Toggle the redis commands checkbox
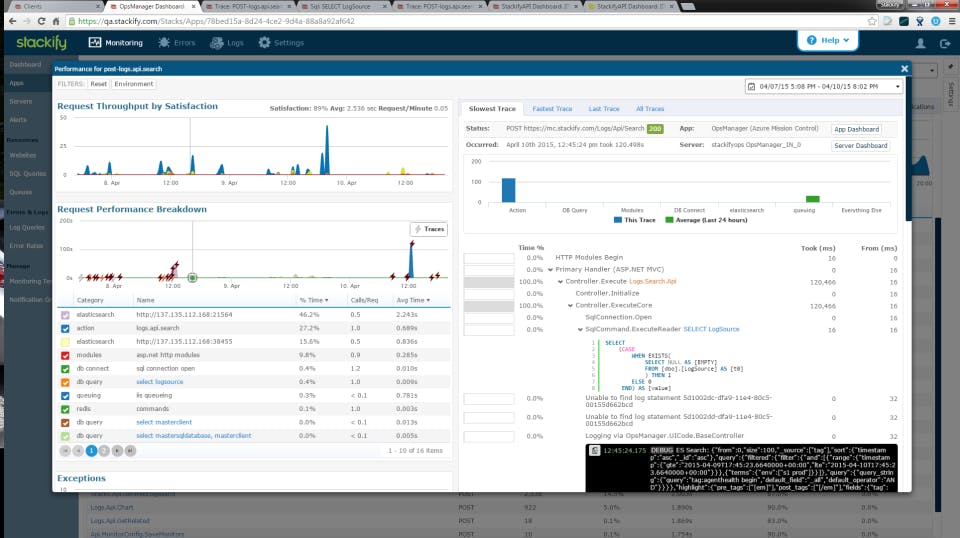Image resolution: width=960 pixels, height=538 pixels. (x=66, y=409)
